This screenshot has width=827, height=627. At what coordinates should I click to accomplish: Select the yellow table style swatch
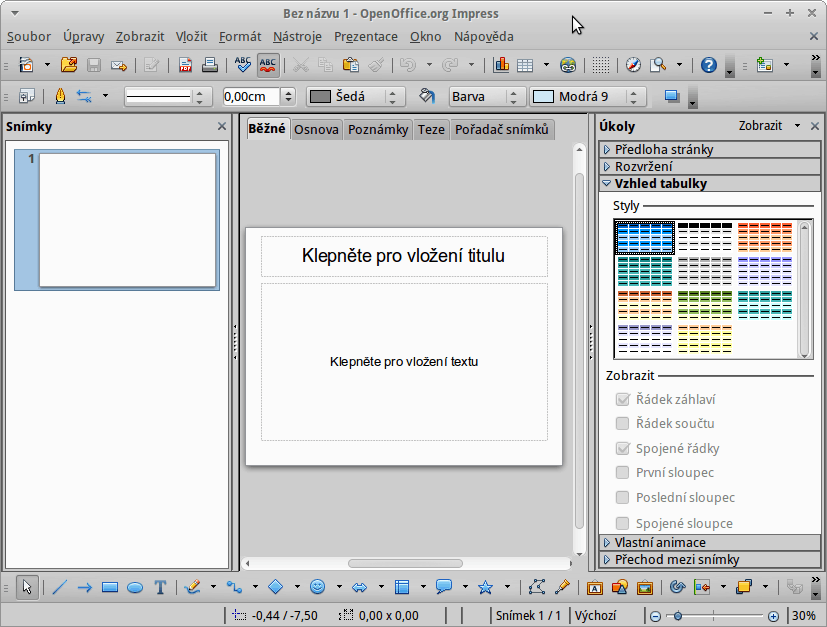coord(705,339)
